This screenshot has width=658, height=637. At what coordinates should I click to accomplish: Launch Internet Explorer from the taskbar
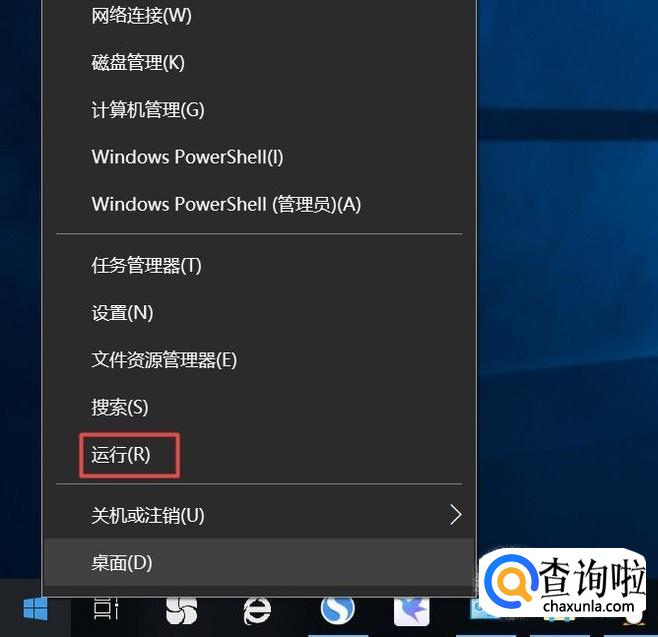(x=257, y=610)
